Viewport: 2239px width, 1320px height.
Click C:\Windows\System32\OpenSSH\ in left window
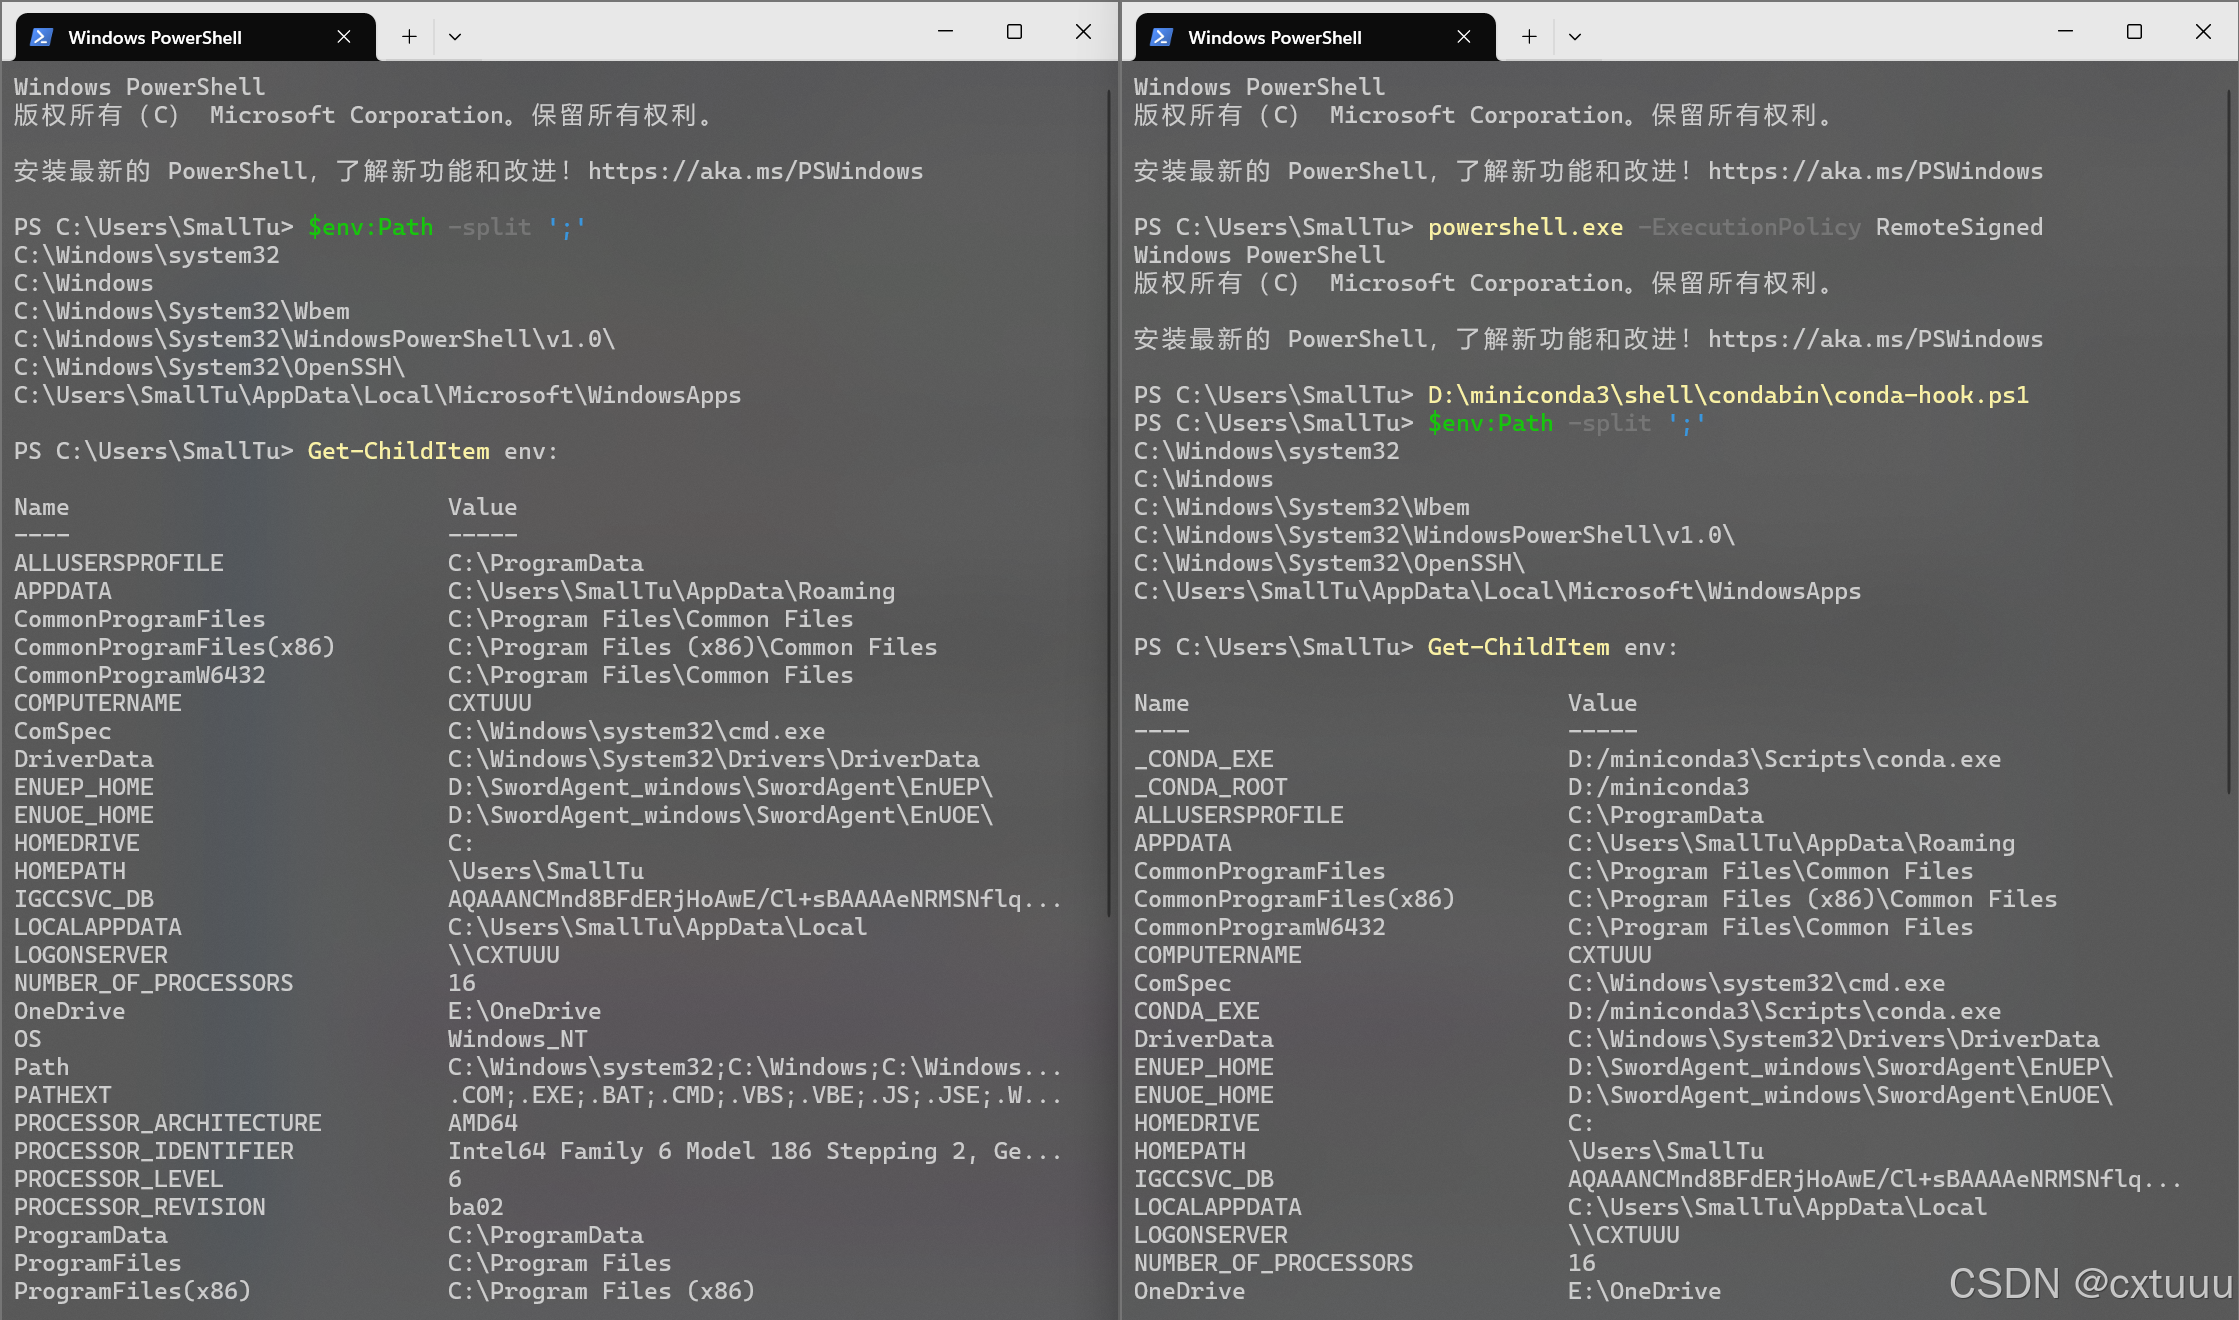pyautogui.click(x=210, y=367)
